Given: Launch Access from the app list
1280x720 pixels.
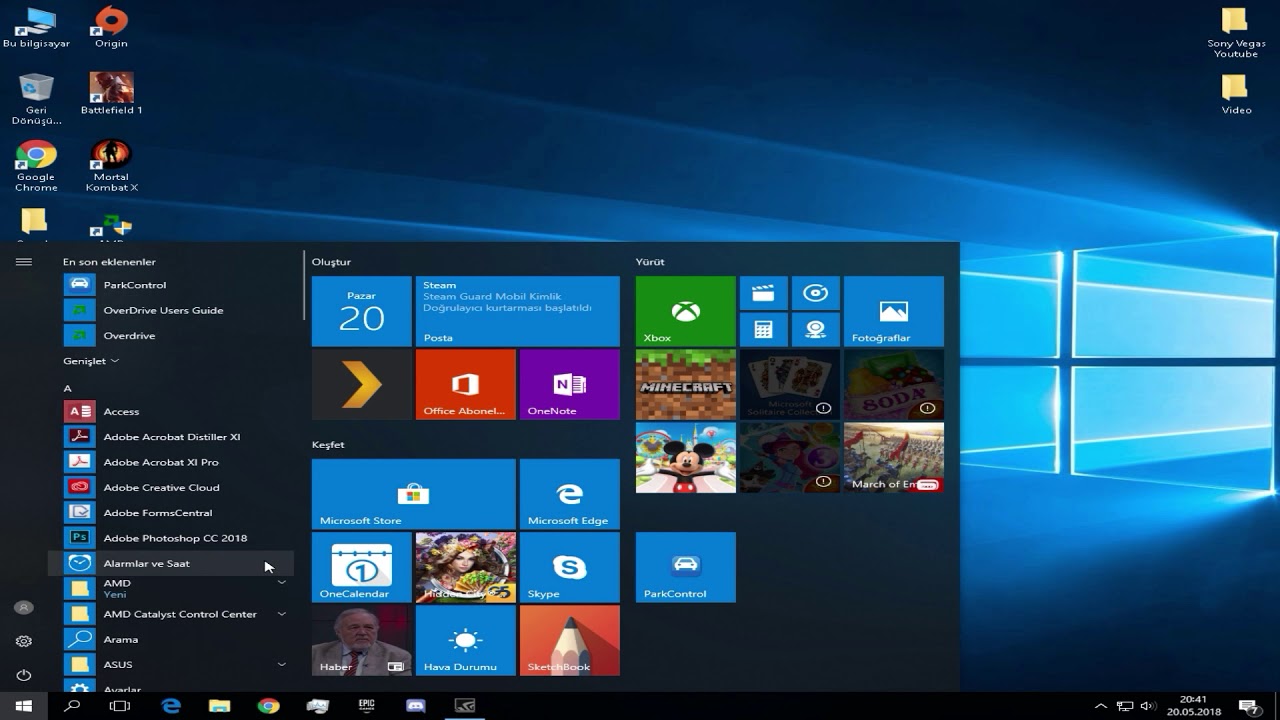Looking at the screenshot, I should [171, 411].
